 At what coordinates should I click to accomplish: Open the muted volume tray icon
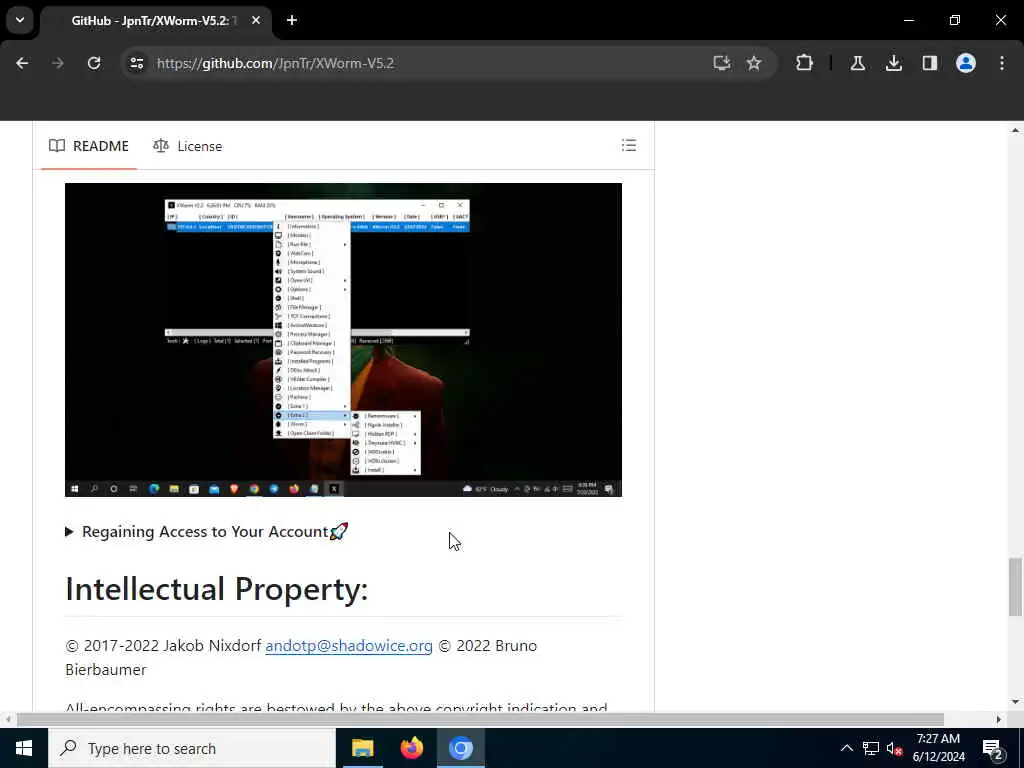coord(894,748)
